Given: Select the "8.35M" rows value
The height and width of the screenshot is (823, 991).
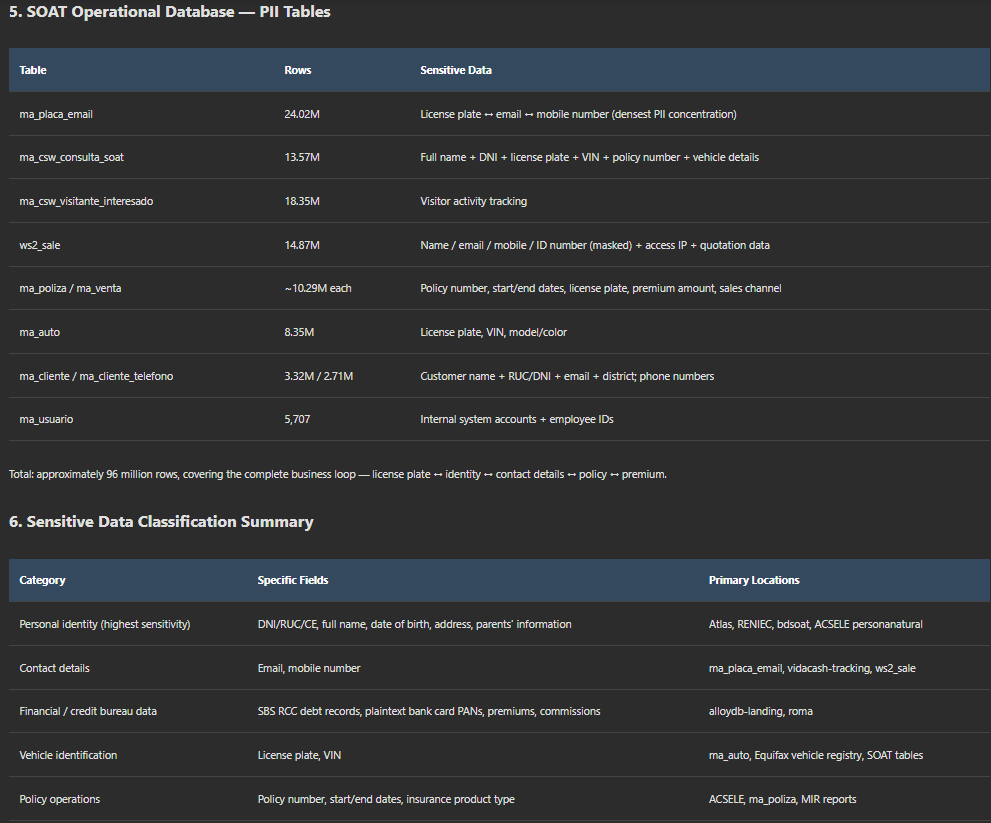Looking at the screenshot, I should coord(299,332).
